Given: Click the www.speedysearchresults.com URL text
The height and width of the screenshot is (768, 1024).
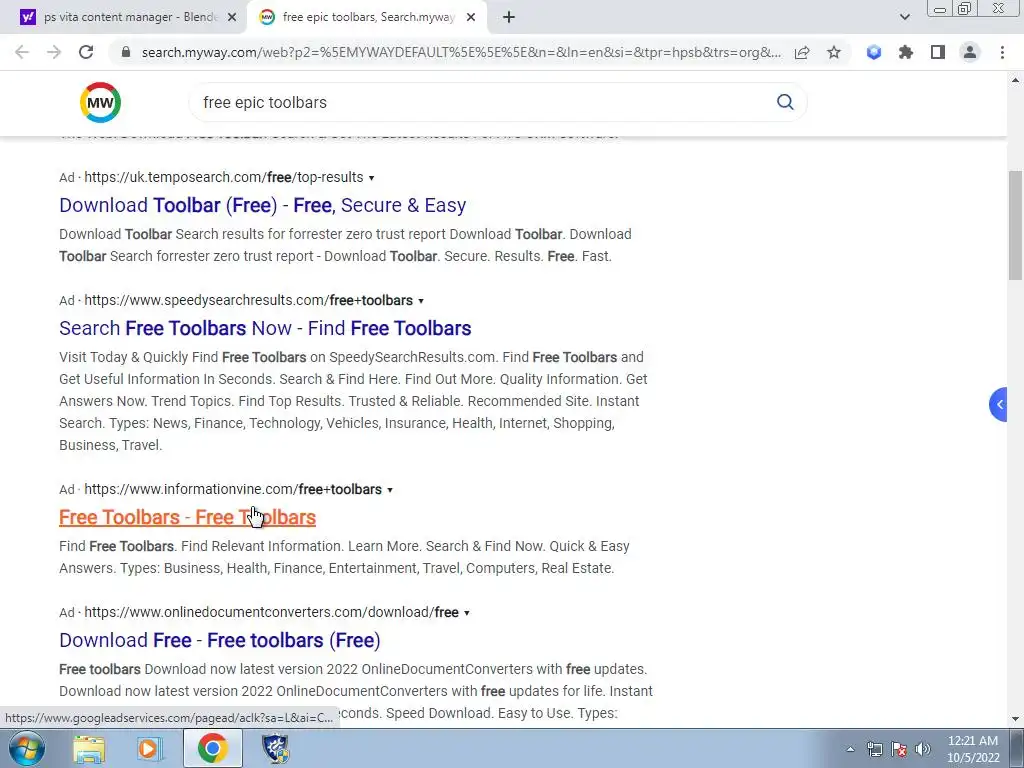Looking at the screenshot, I should coord(249,300).
